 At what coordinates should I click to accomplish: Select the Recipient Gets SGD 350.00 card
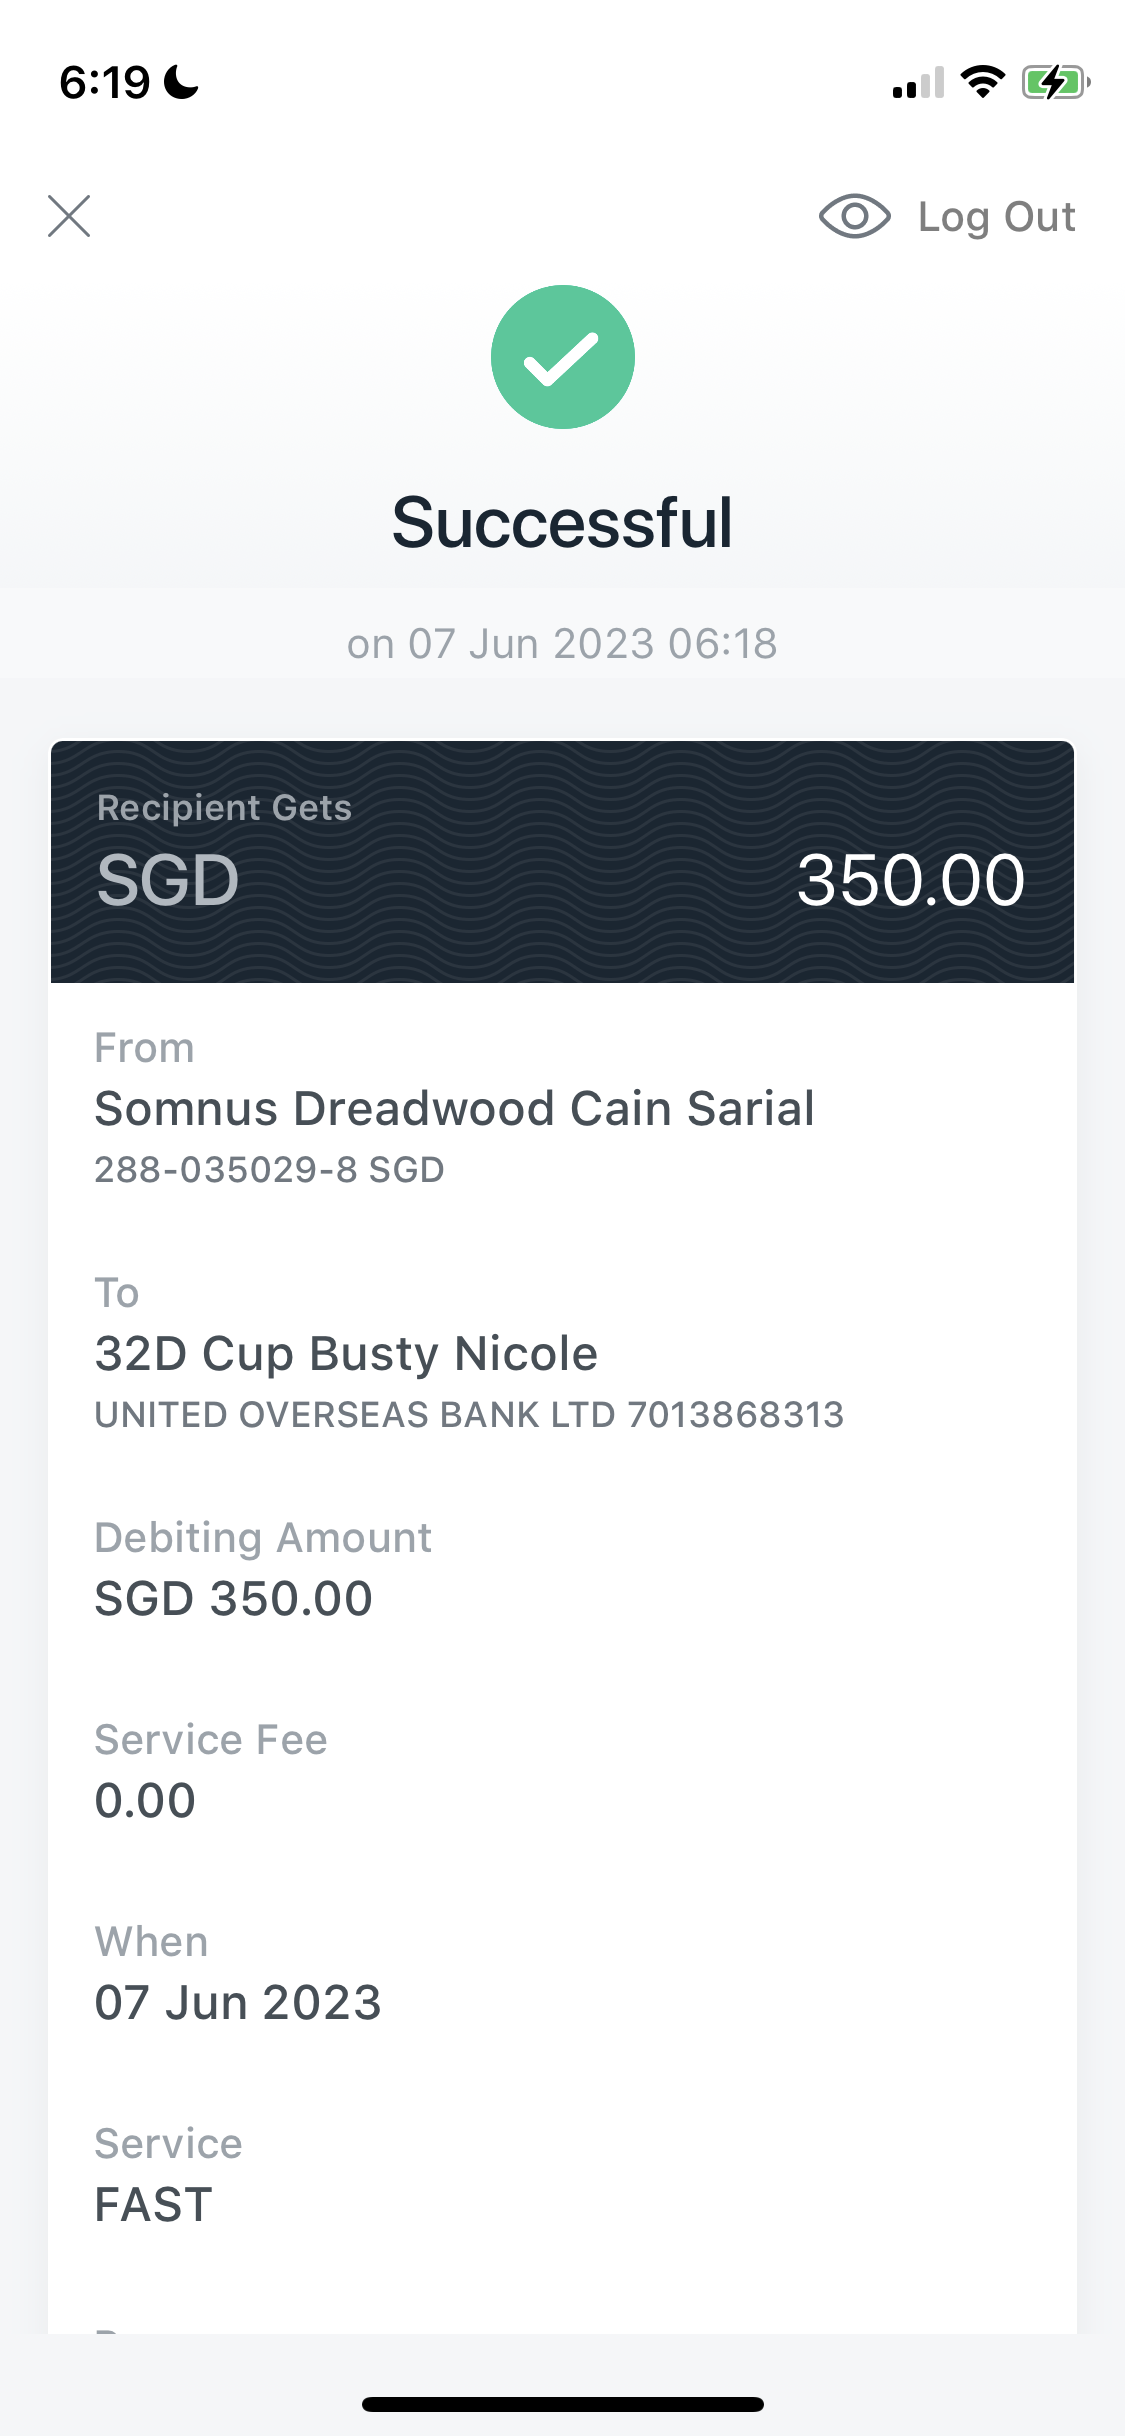(562, 862)
